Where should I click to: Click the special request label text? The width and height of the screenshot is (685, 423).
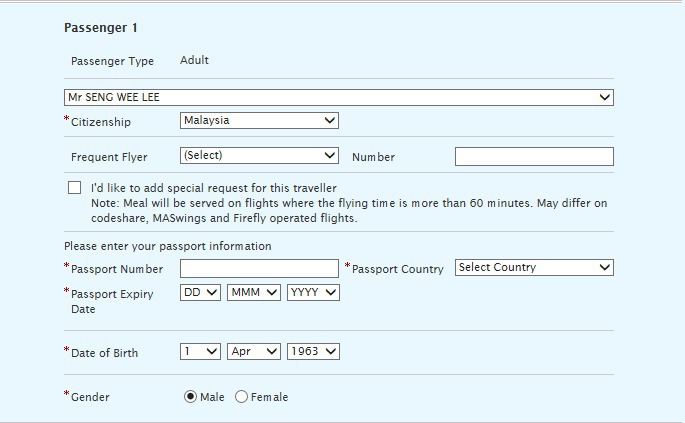214,188
